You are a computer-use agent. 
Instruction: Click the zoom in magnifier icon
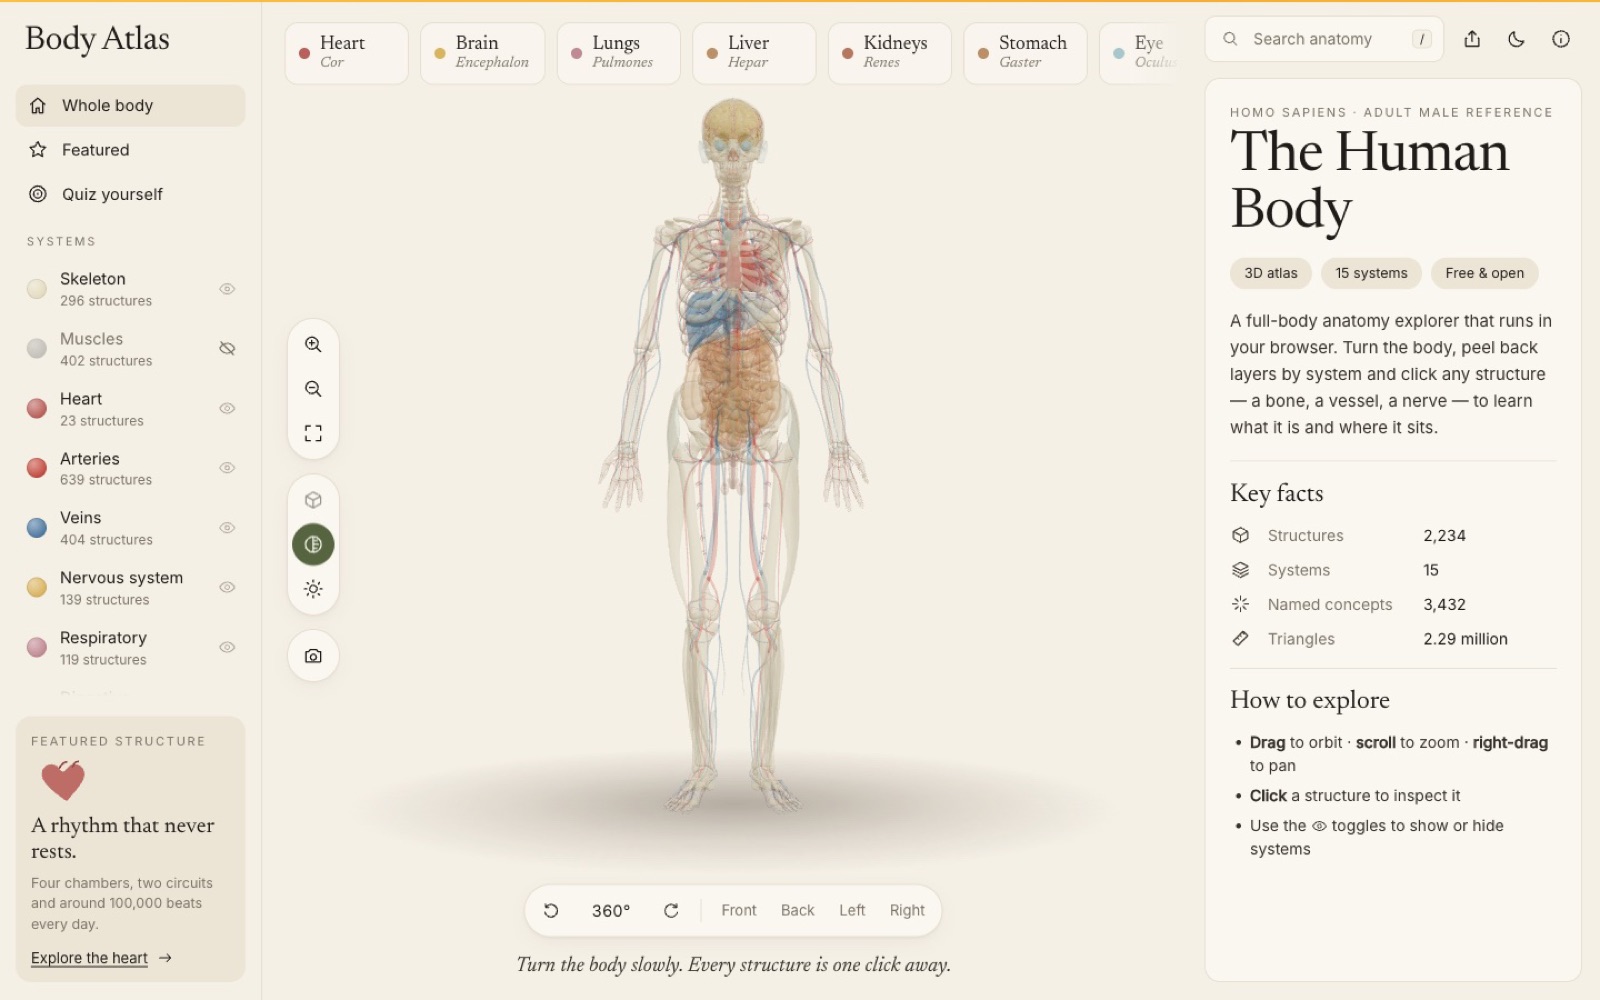coord(313,344)
